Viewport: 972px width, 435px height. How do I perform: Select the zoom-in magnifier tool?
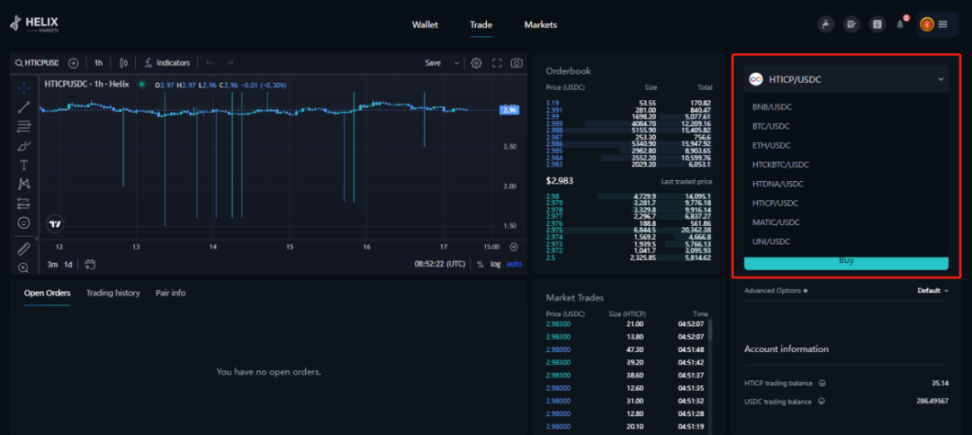click(x=24, y=268)
